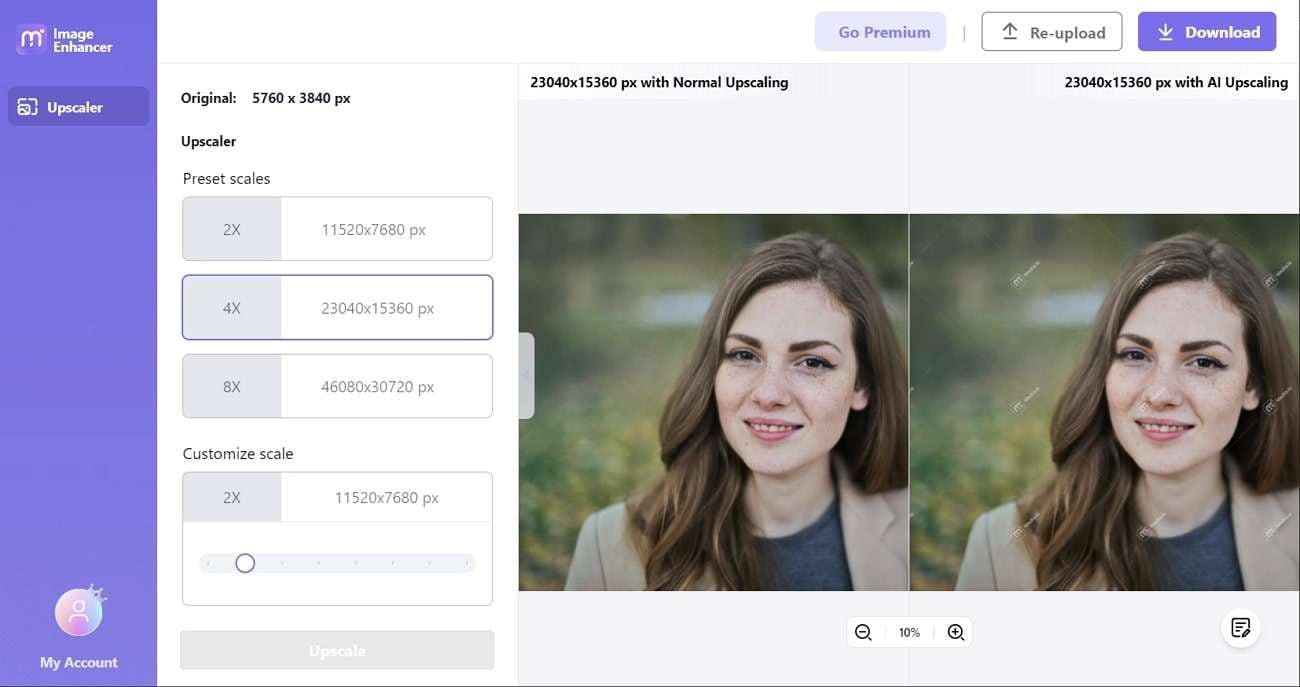Click the zoom-in magnifier icon
This screenshot has width=1300, height=687.
[x=955, y=631]
